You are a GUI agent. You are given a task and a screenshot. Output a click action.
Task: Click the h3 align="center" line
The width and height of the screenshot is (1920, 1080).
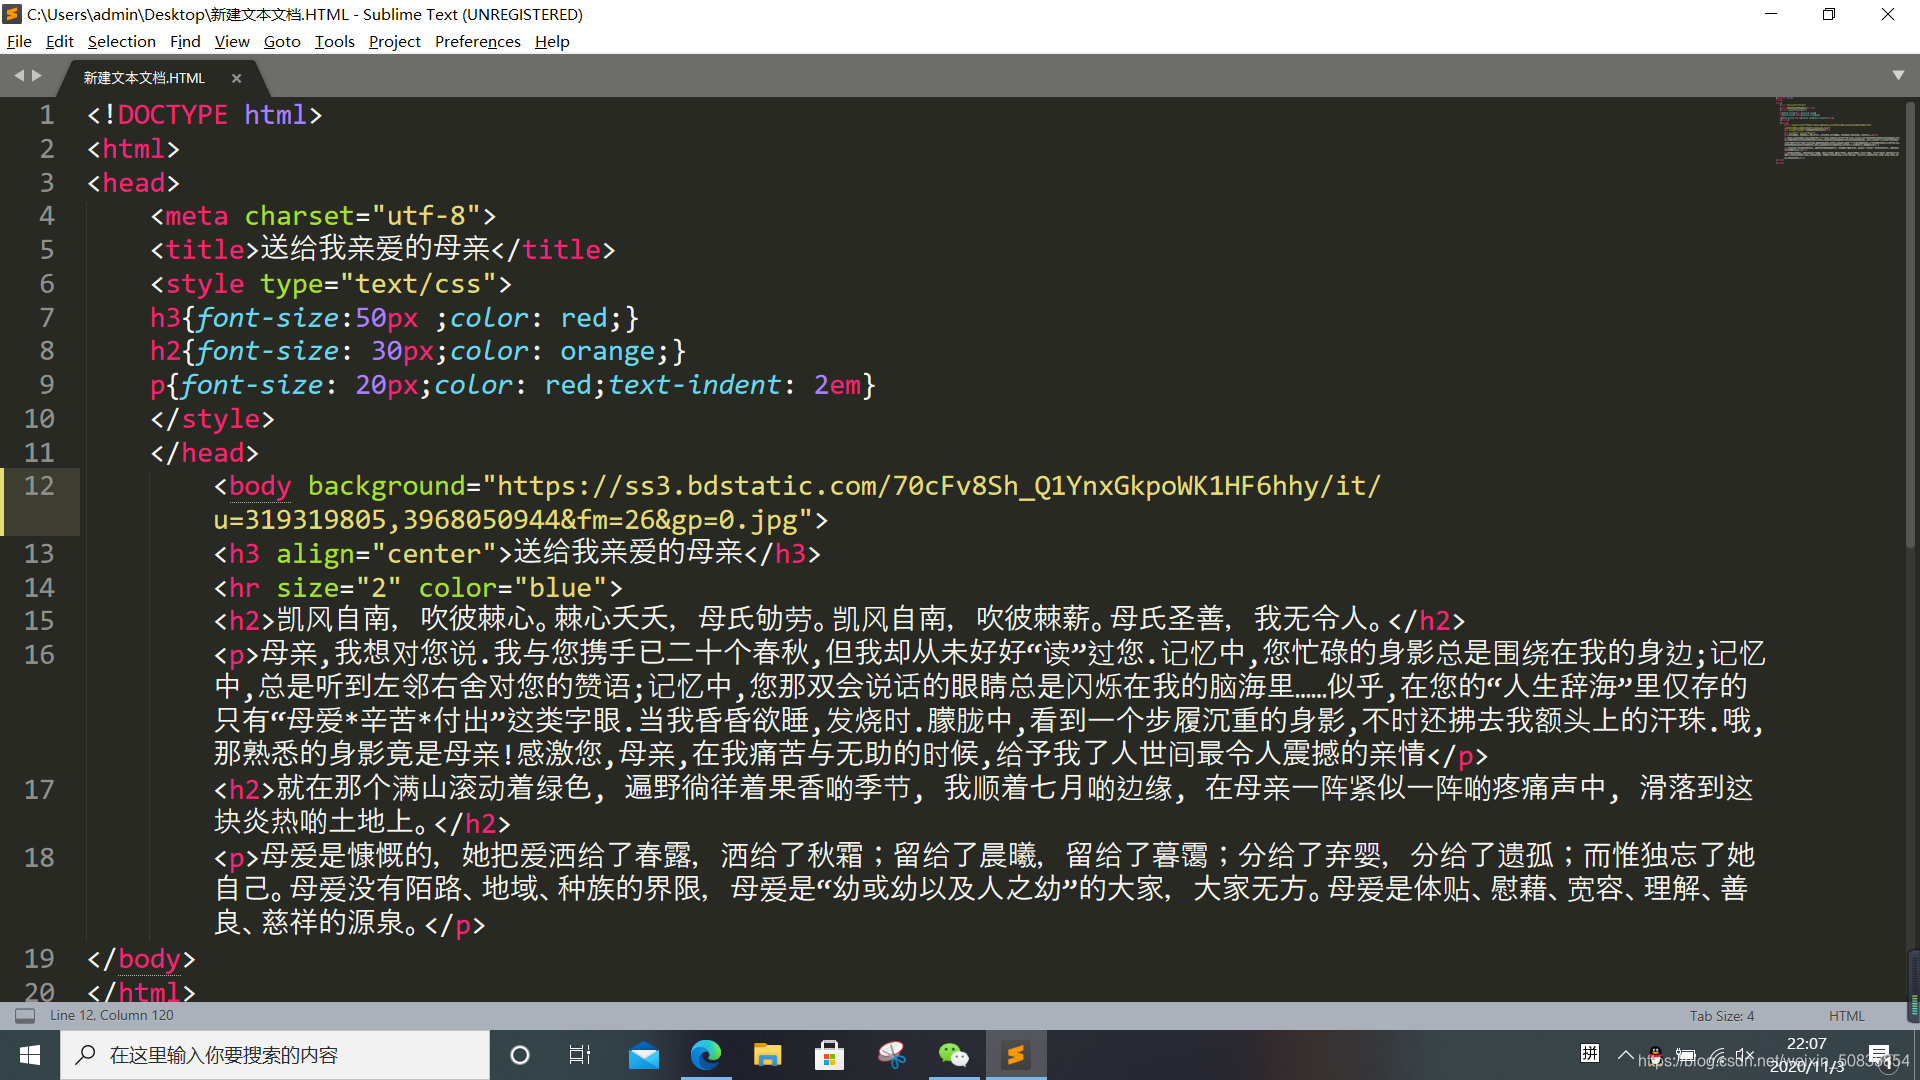pyautogui.click(x=517, y=553)
